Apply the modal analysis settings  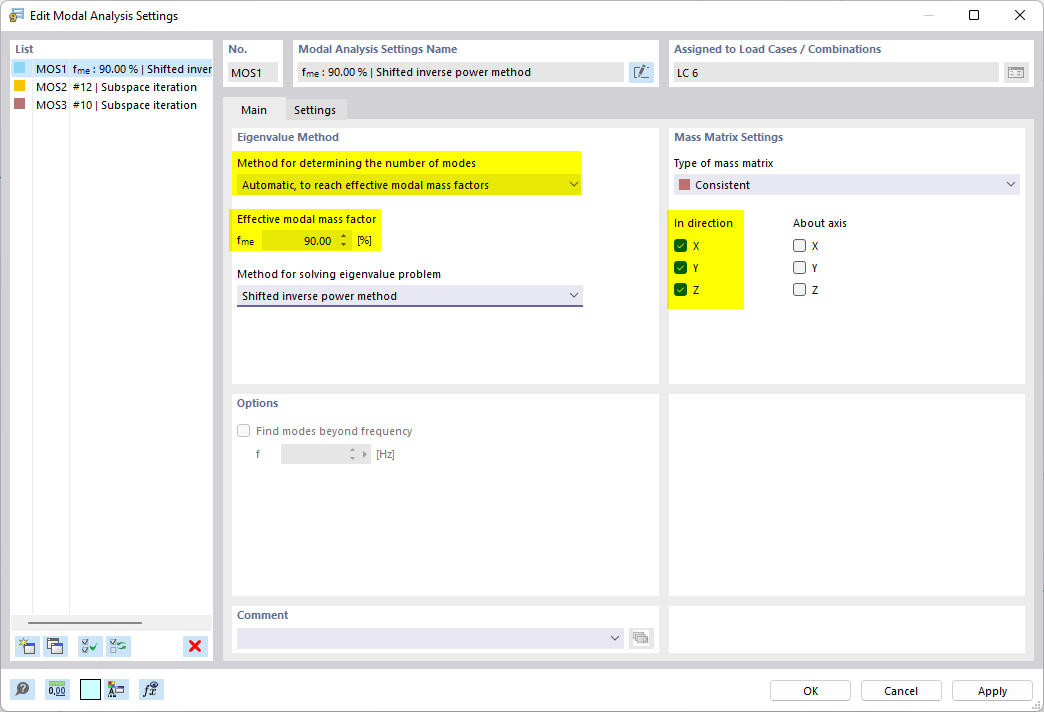(x=991, y=690)
